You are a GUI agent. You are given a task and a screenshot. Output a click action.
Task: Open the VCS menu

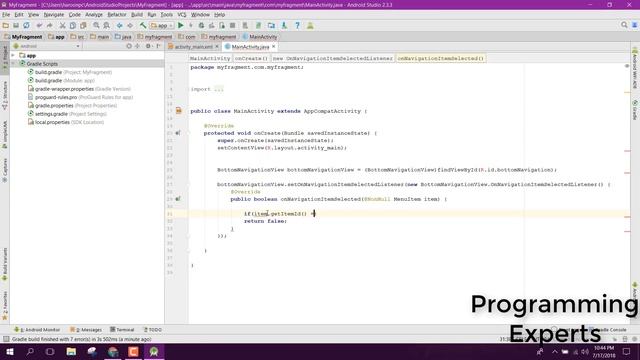click(182, 15)
